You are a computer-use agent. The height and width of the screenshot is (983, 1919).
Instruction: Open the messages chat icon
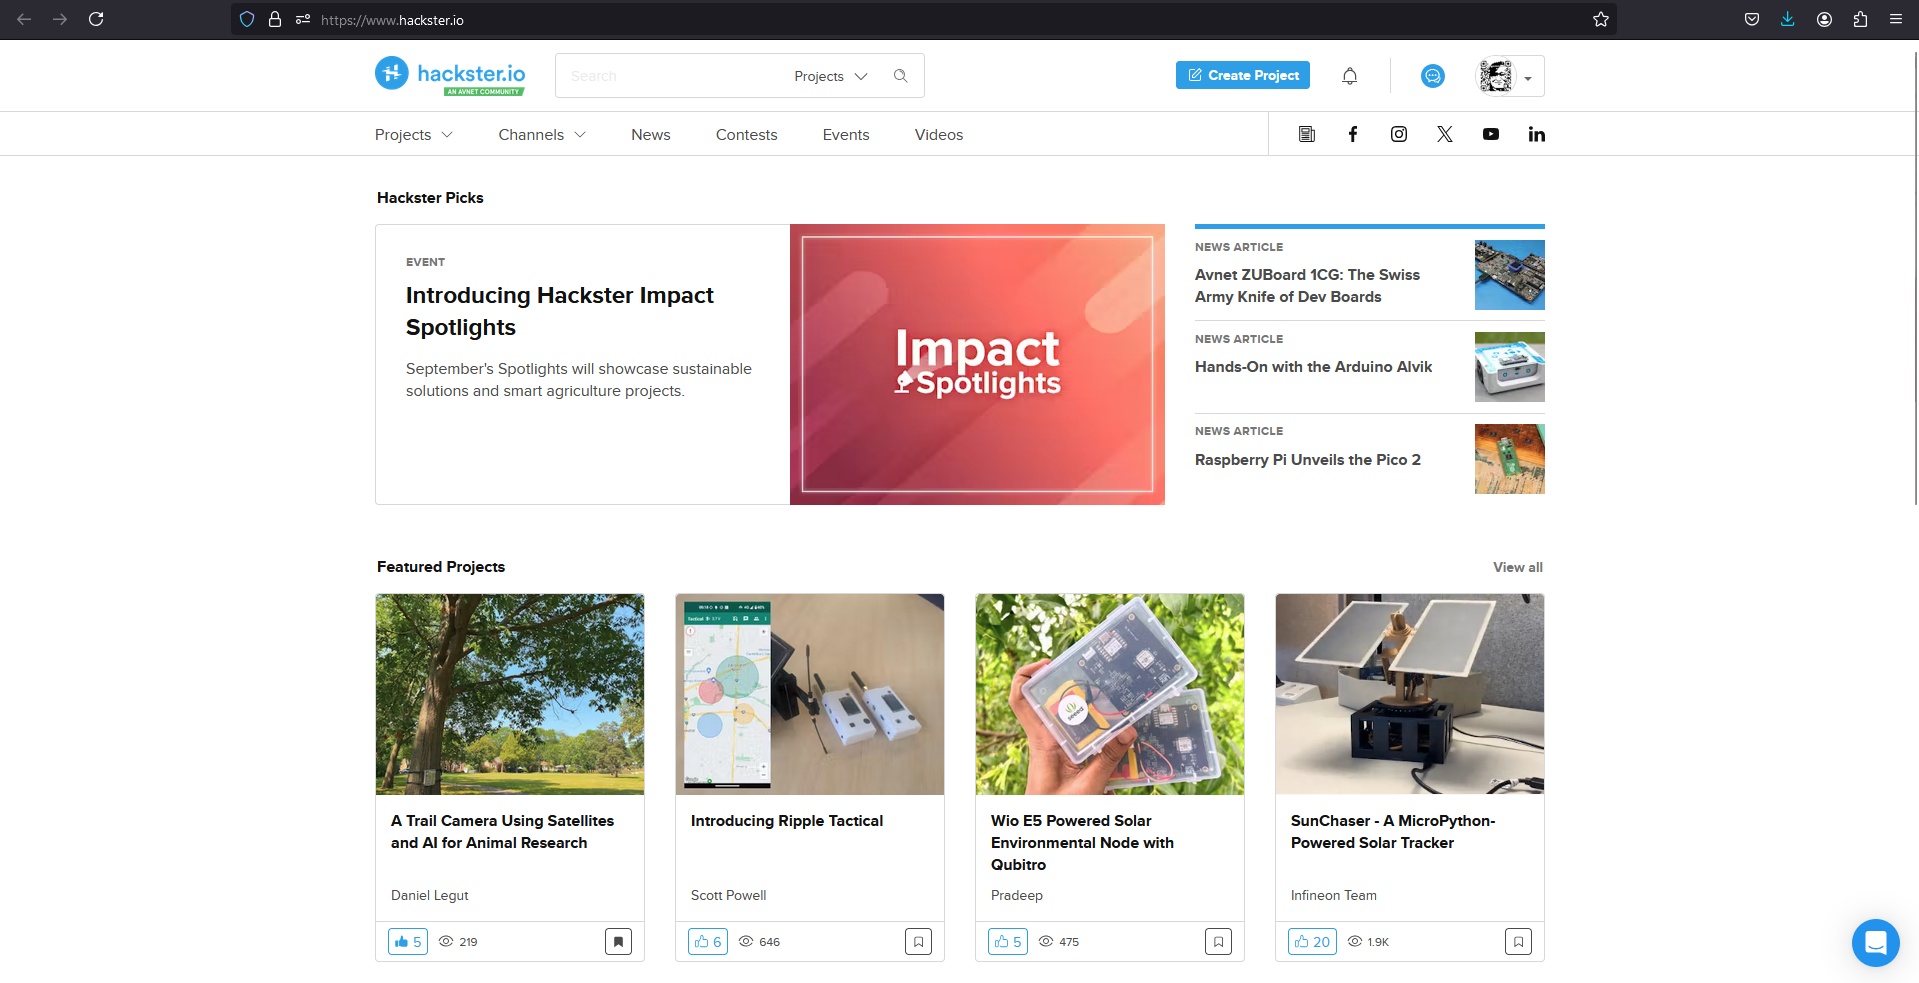pyautogui.click(x=1433, y=76)
